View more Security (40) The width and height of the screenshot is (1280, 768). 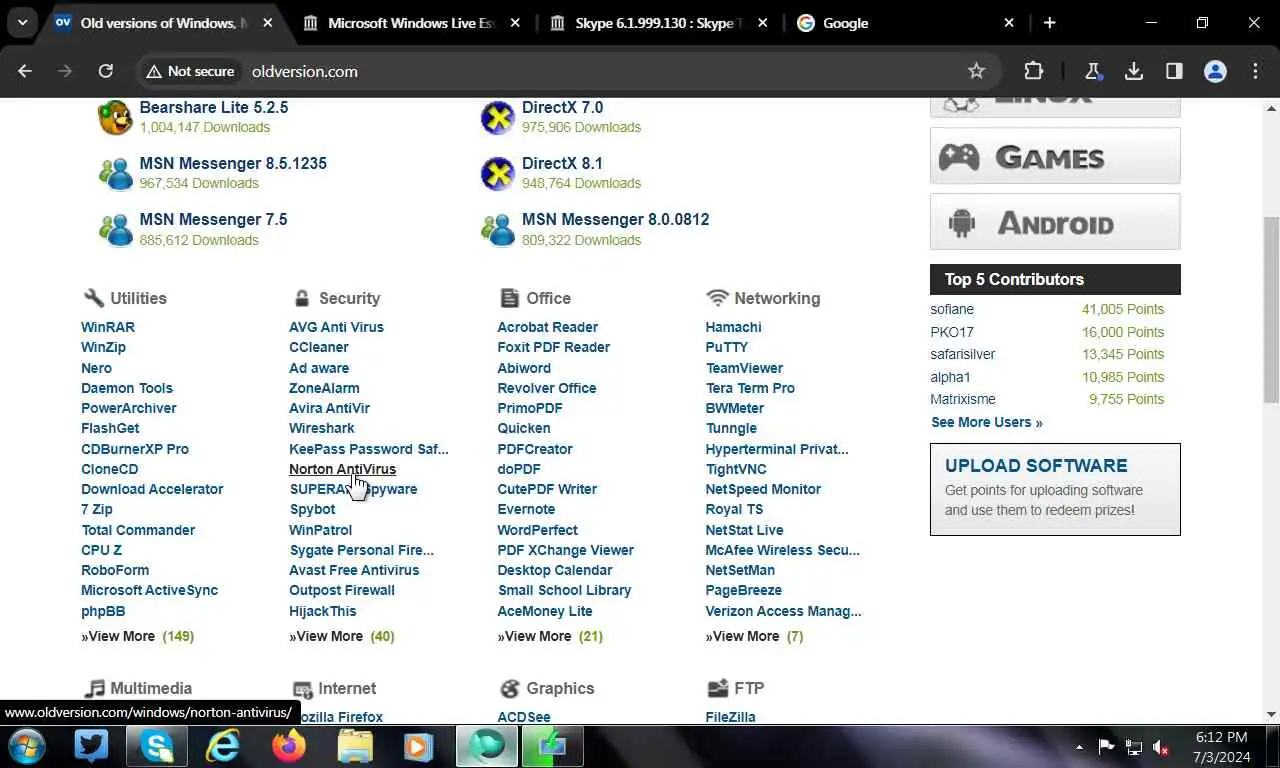(x=342, y=636)
